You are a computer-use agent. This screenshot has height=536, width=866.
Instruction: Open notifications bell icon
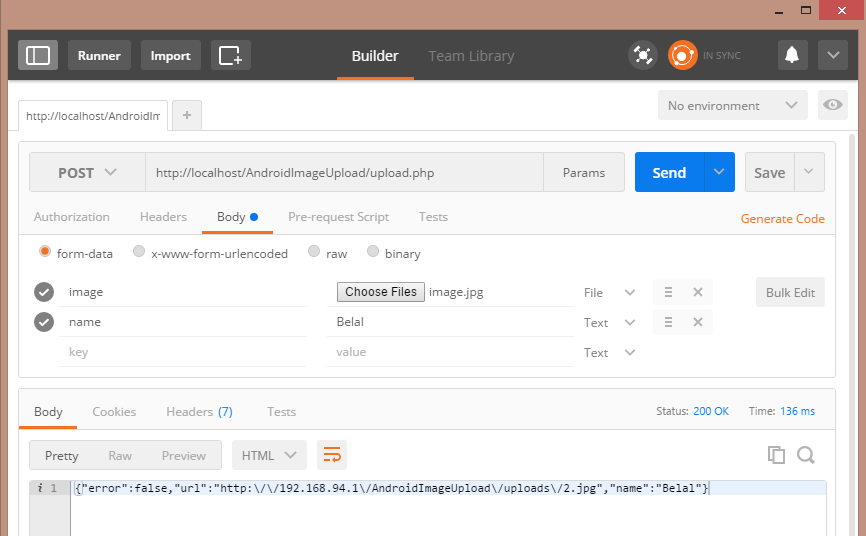[x=792, y=55]
